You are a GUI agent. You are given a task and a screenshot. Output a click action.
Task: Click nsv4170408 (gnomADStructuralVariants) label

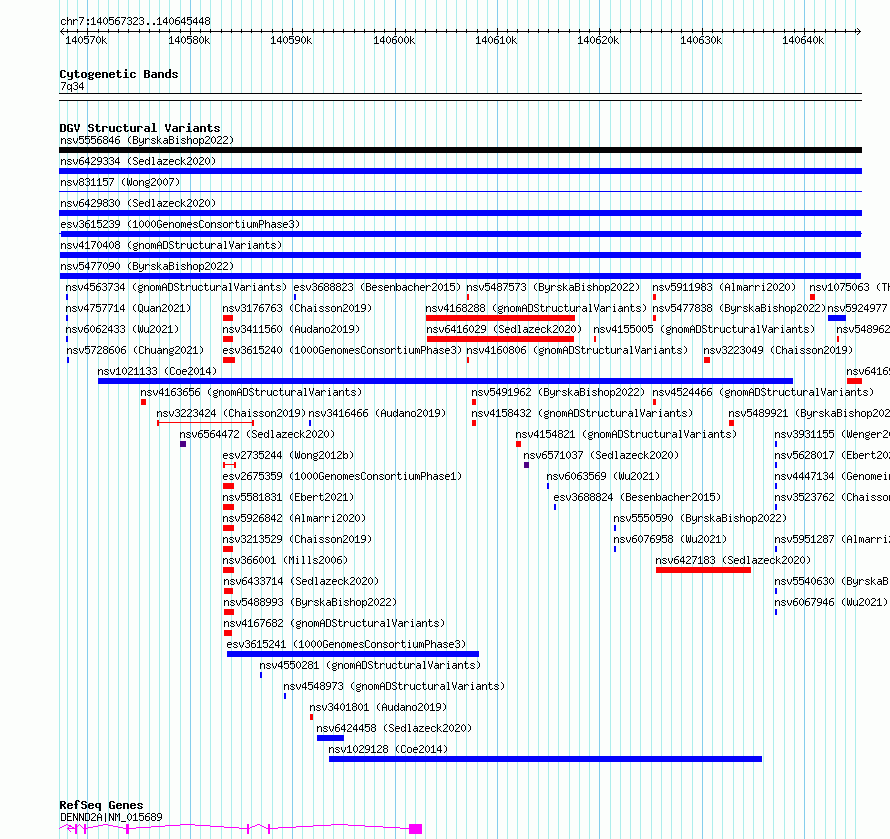(171, 245)
